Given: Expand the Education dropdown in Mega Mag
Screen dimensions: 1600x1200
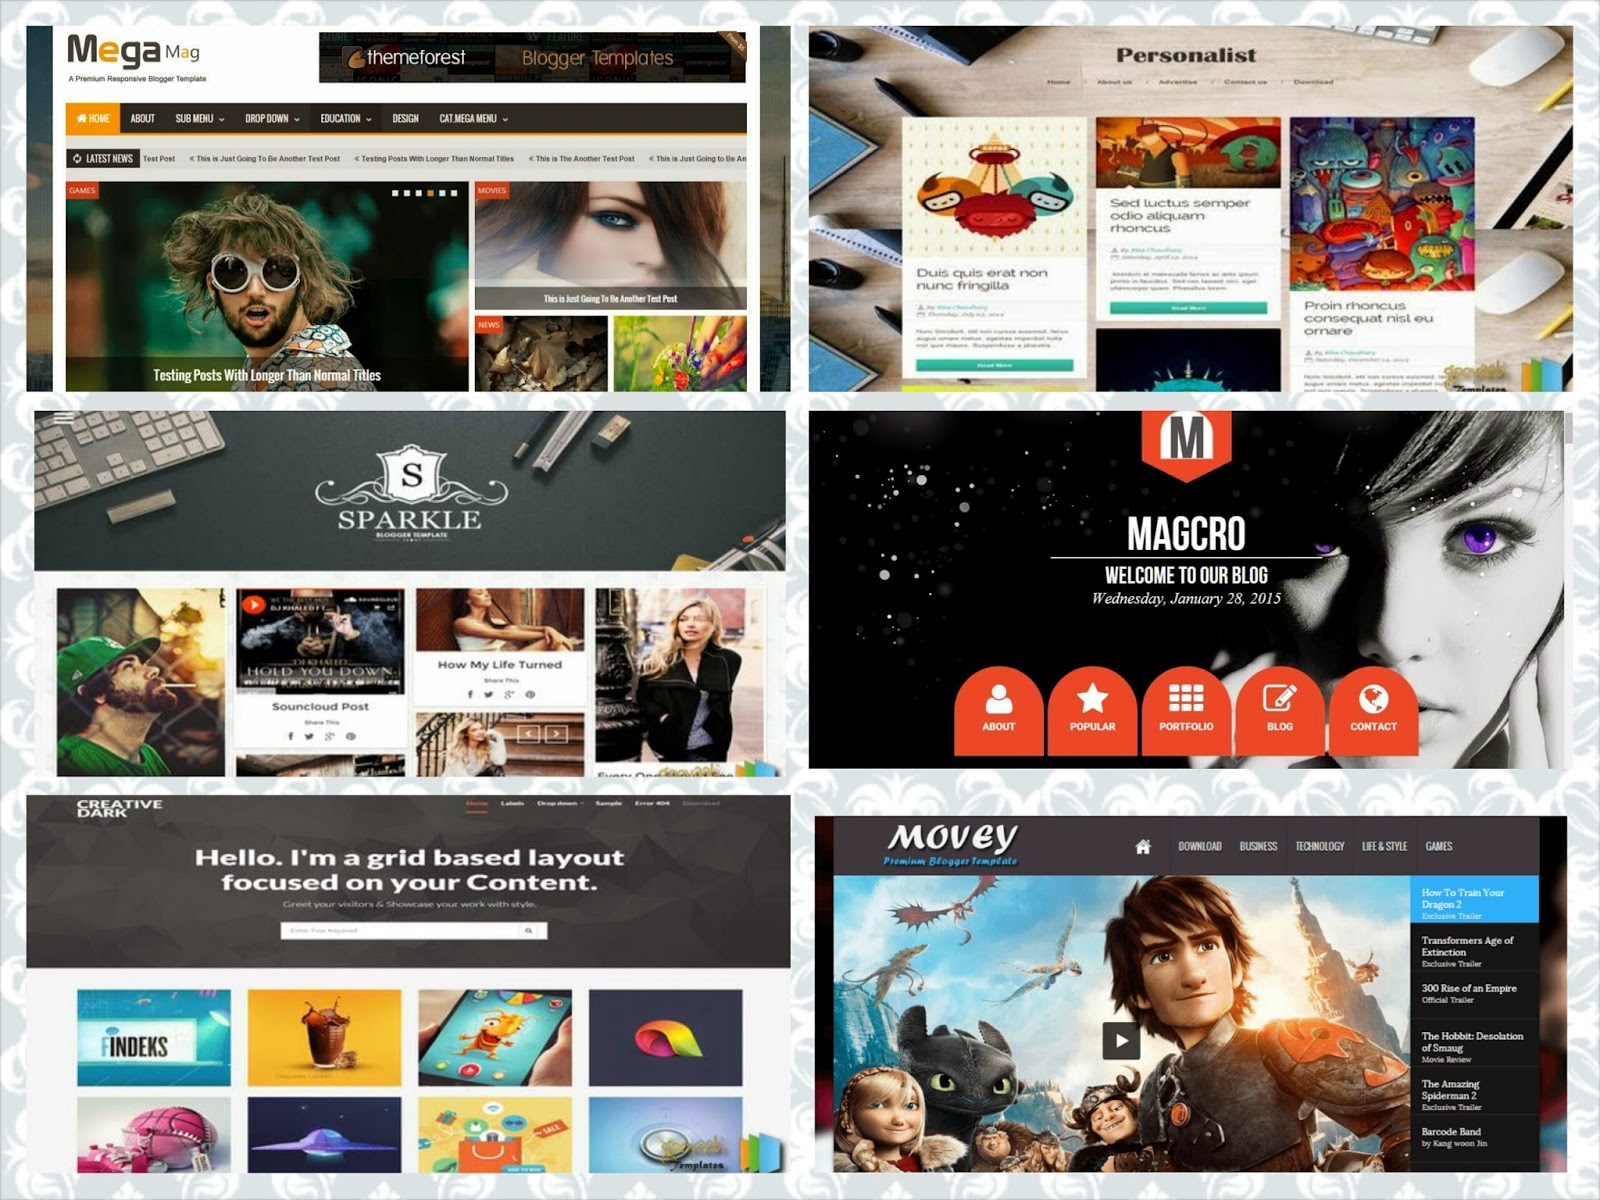Looking at the screenshot, I should point(346,118).
